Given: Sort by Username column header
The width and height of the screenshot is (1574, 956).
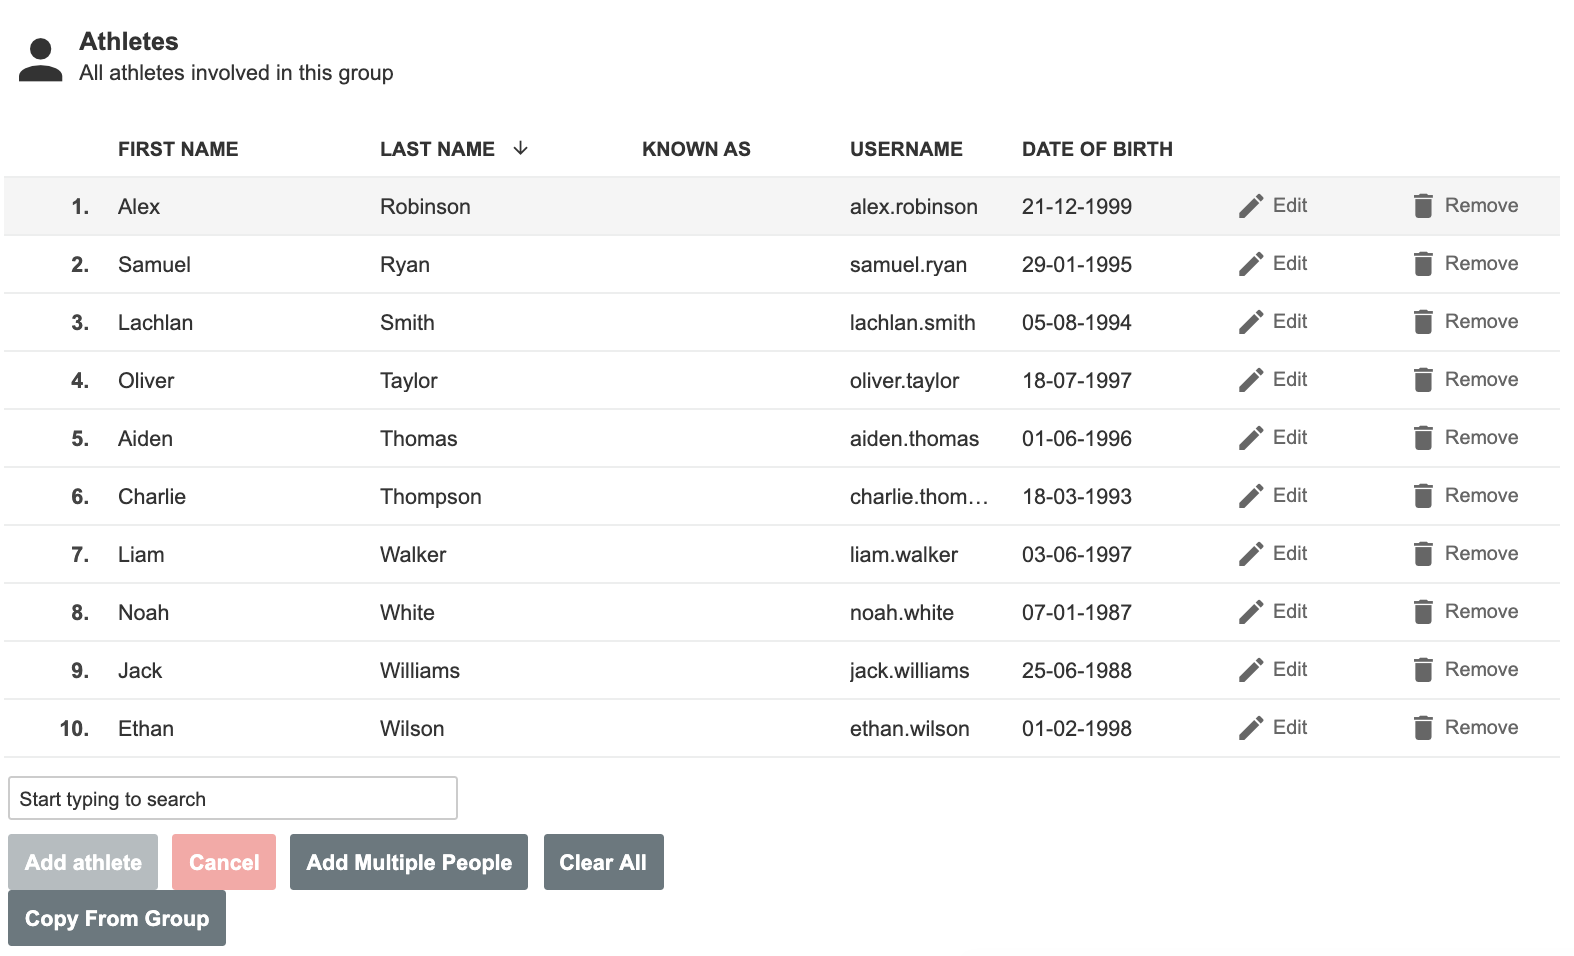Looking at the screenshot, I should point(906,149).
